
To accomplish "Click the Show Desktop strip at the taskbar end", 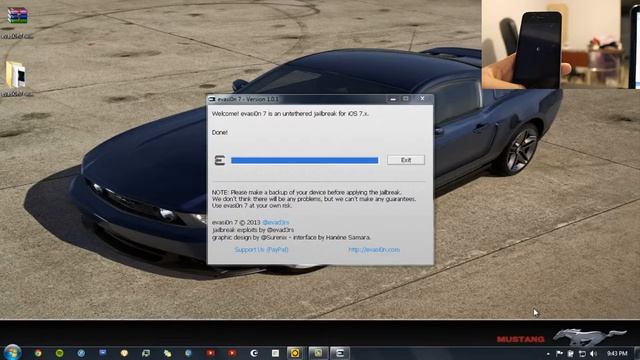I will tap(637, 353).
